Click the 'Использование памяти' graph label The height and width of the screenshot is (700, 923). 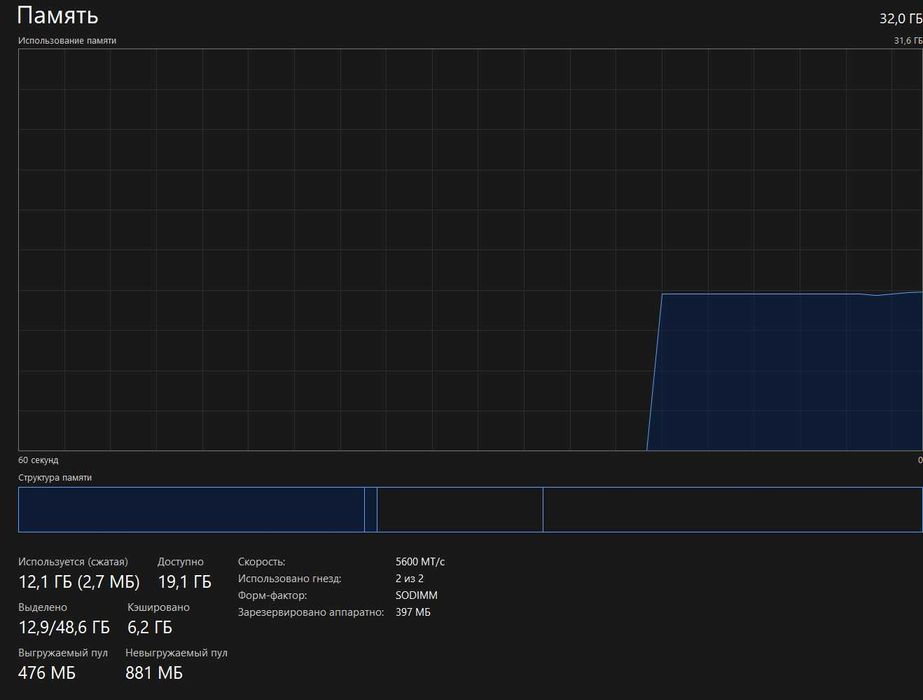pos(67,41)
